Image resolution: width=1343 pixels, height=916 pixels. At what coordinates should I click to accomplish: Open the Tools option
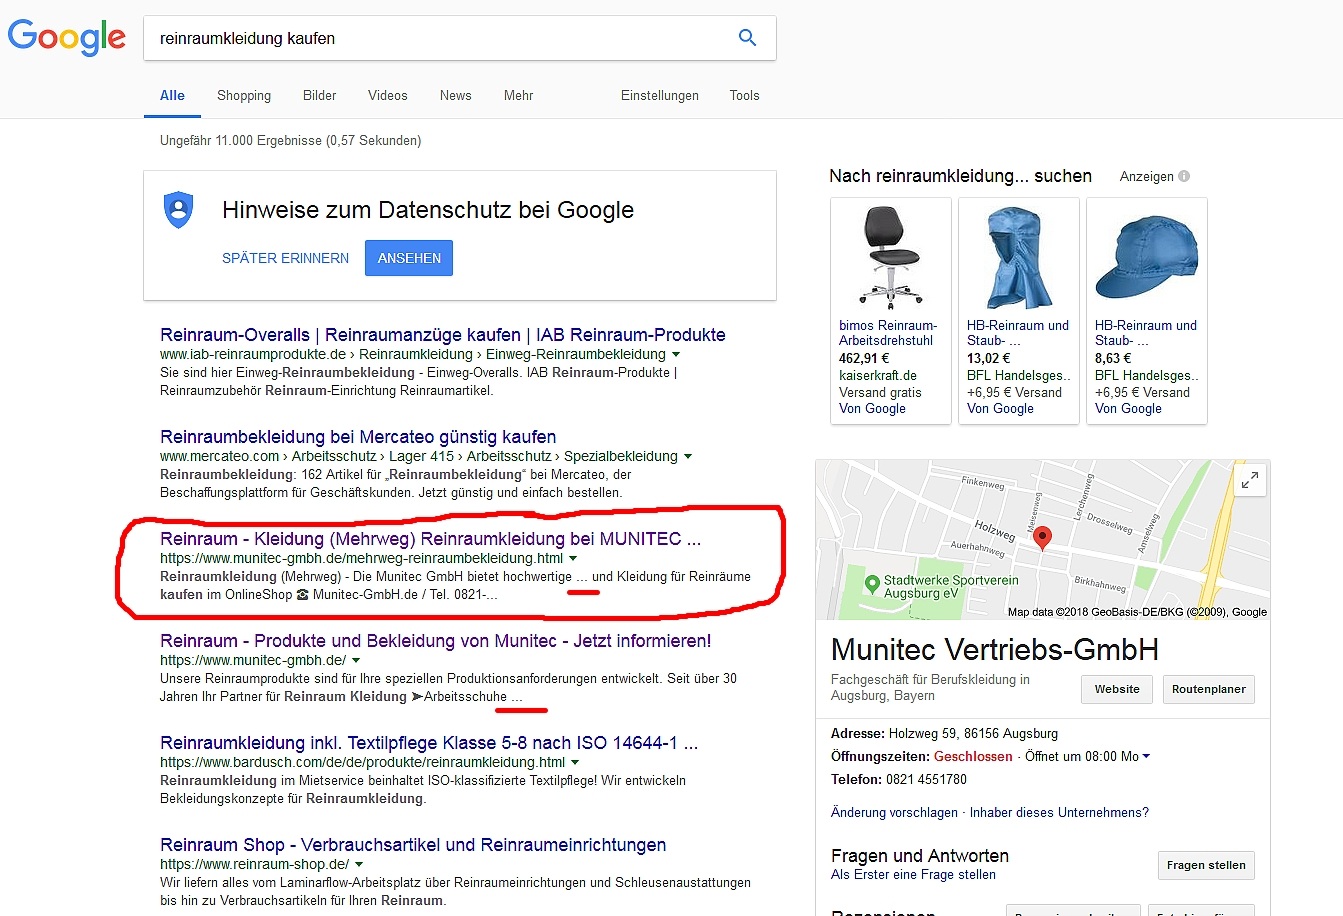click(x=744, y=96)
